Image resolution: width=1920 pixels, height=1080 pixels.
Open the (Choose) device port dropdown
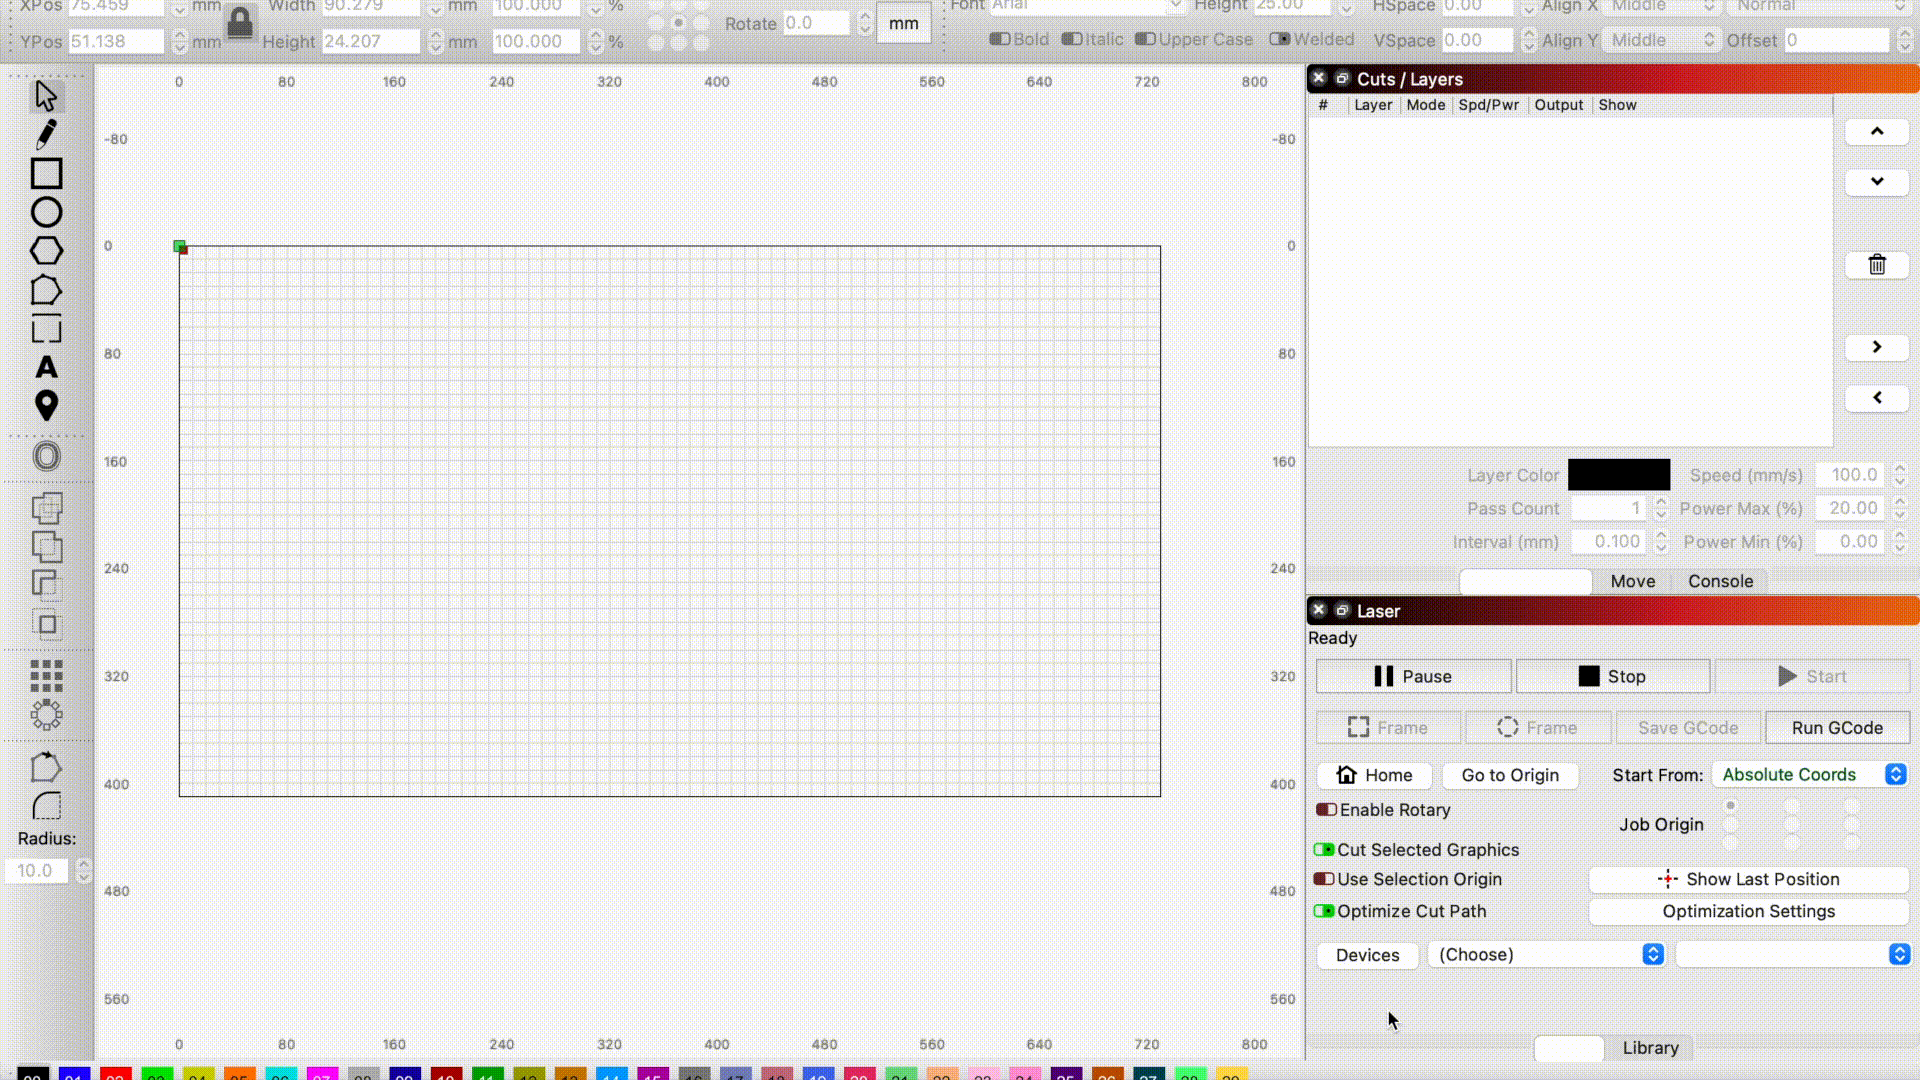pyautogui.click(x=1546, y=955)
